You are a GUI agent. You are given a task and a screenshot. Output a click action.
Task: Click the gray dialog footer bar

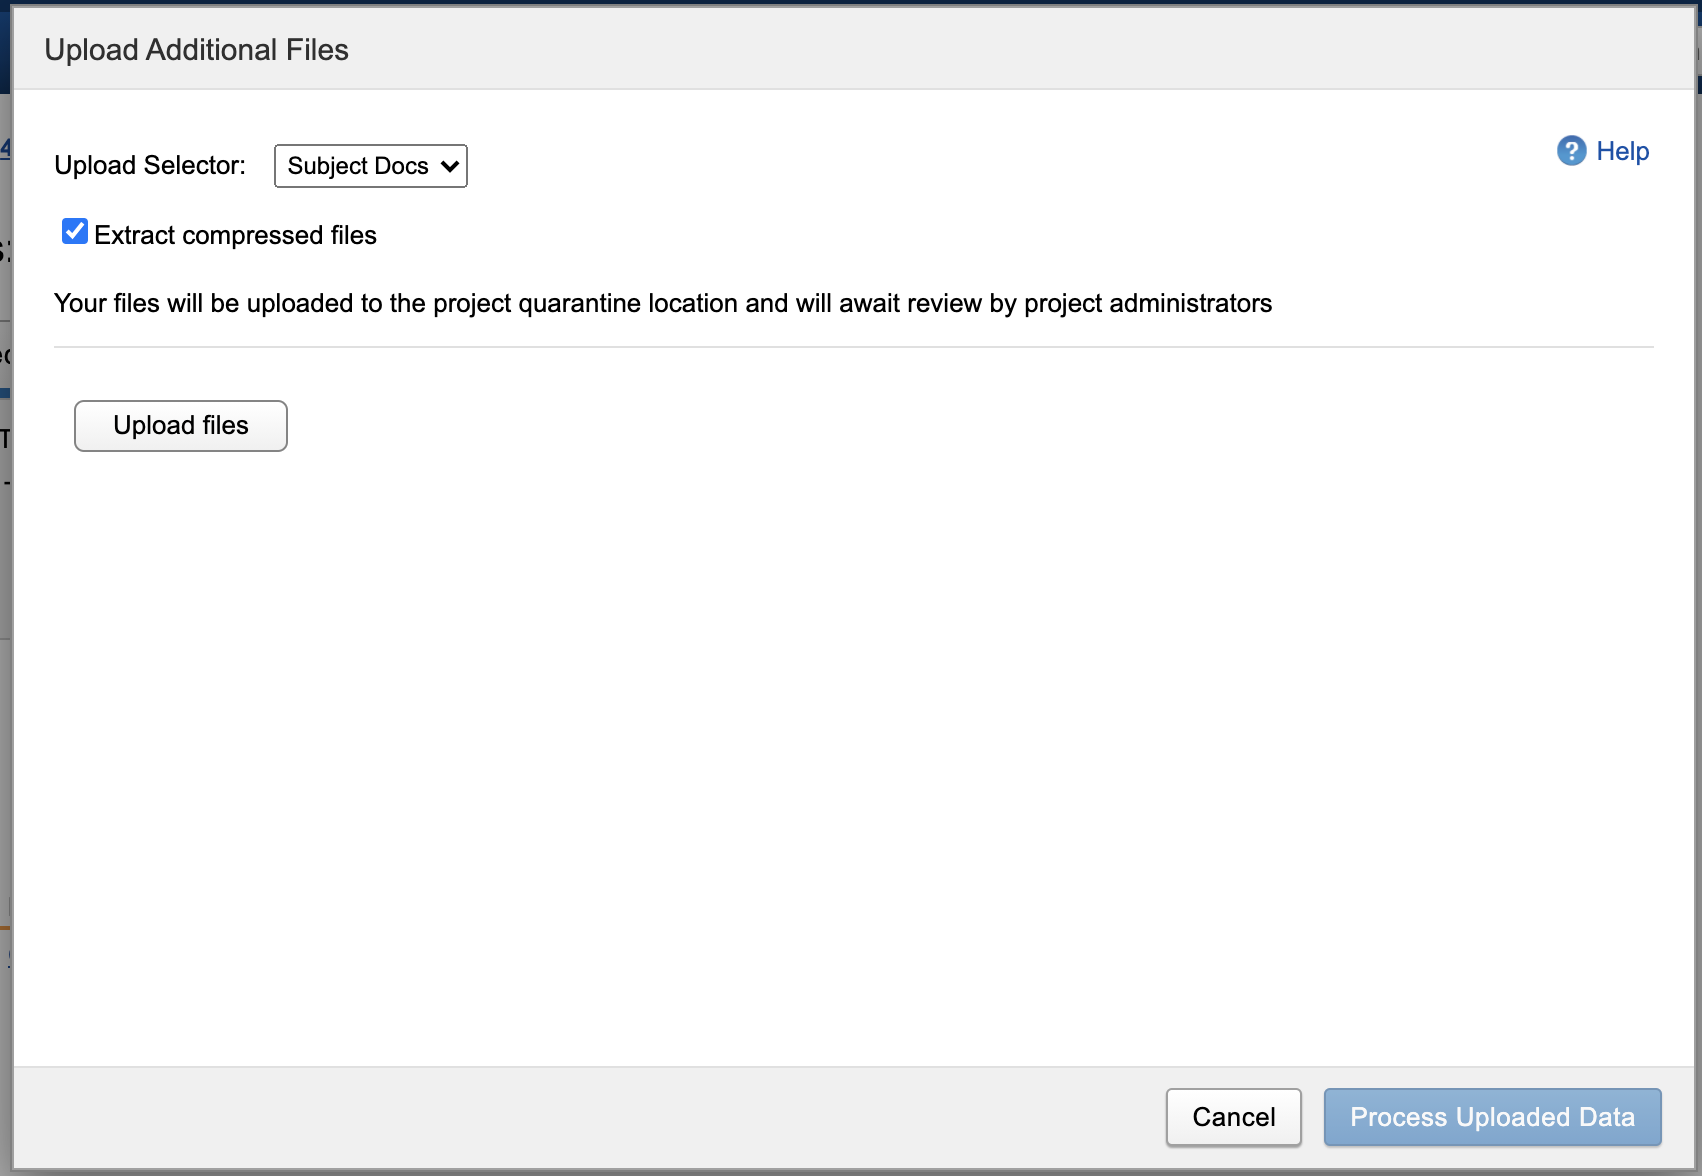pyautogui.click(x=600, y=1117)
